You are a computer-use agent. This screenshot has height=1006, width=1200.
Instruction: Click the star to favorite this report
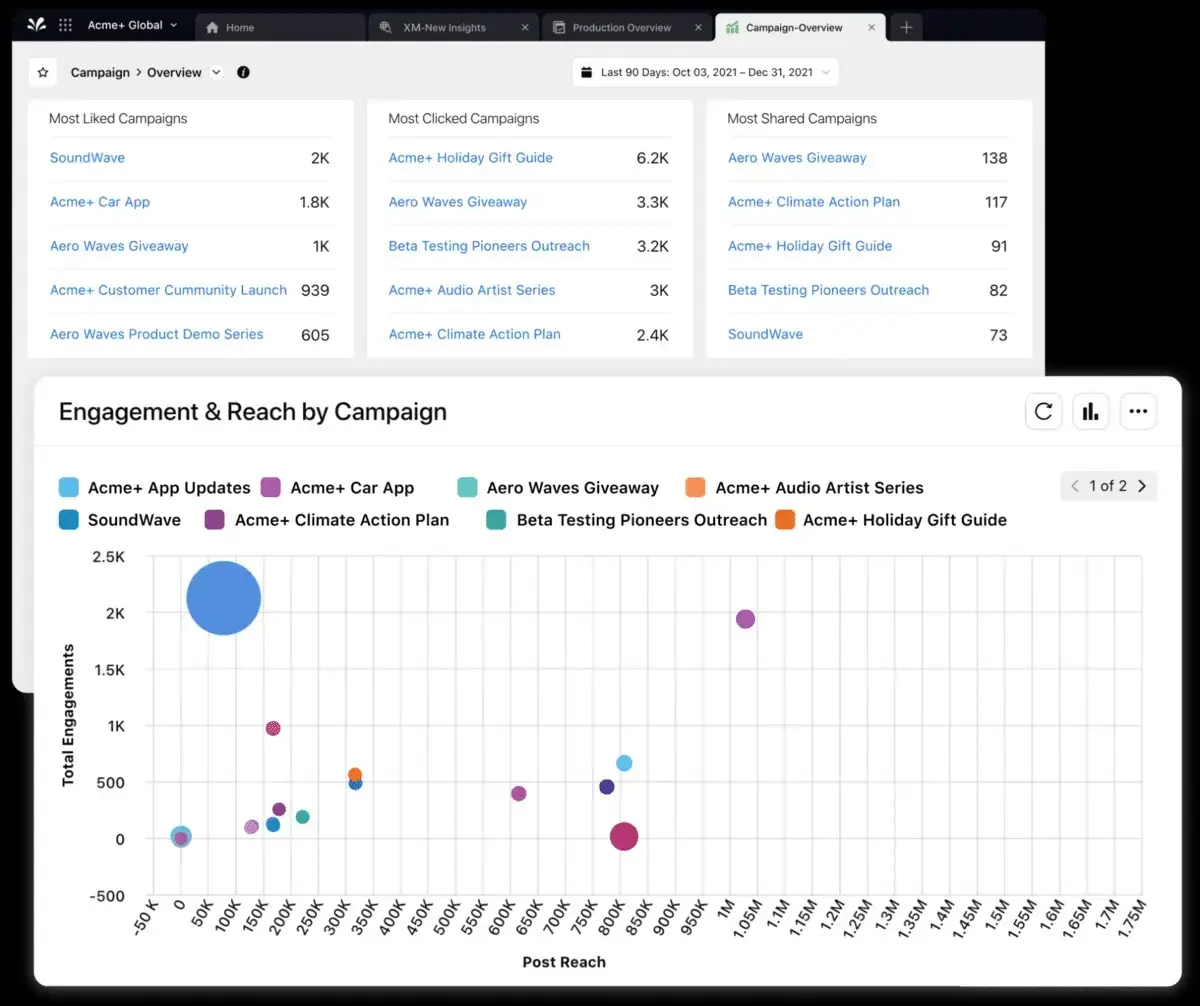coord(42,72)
